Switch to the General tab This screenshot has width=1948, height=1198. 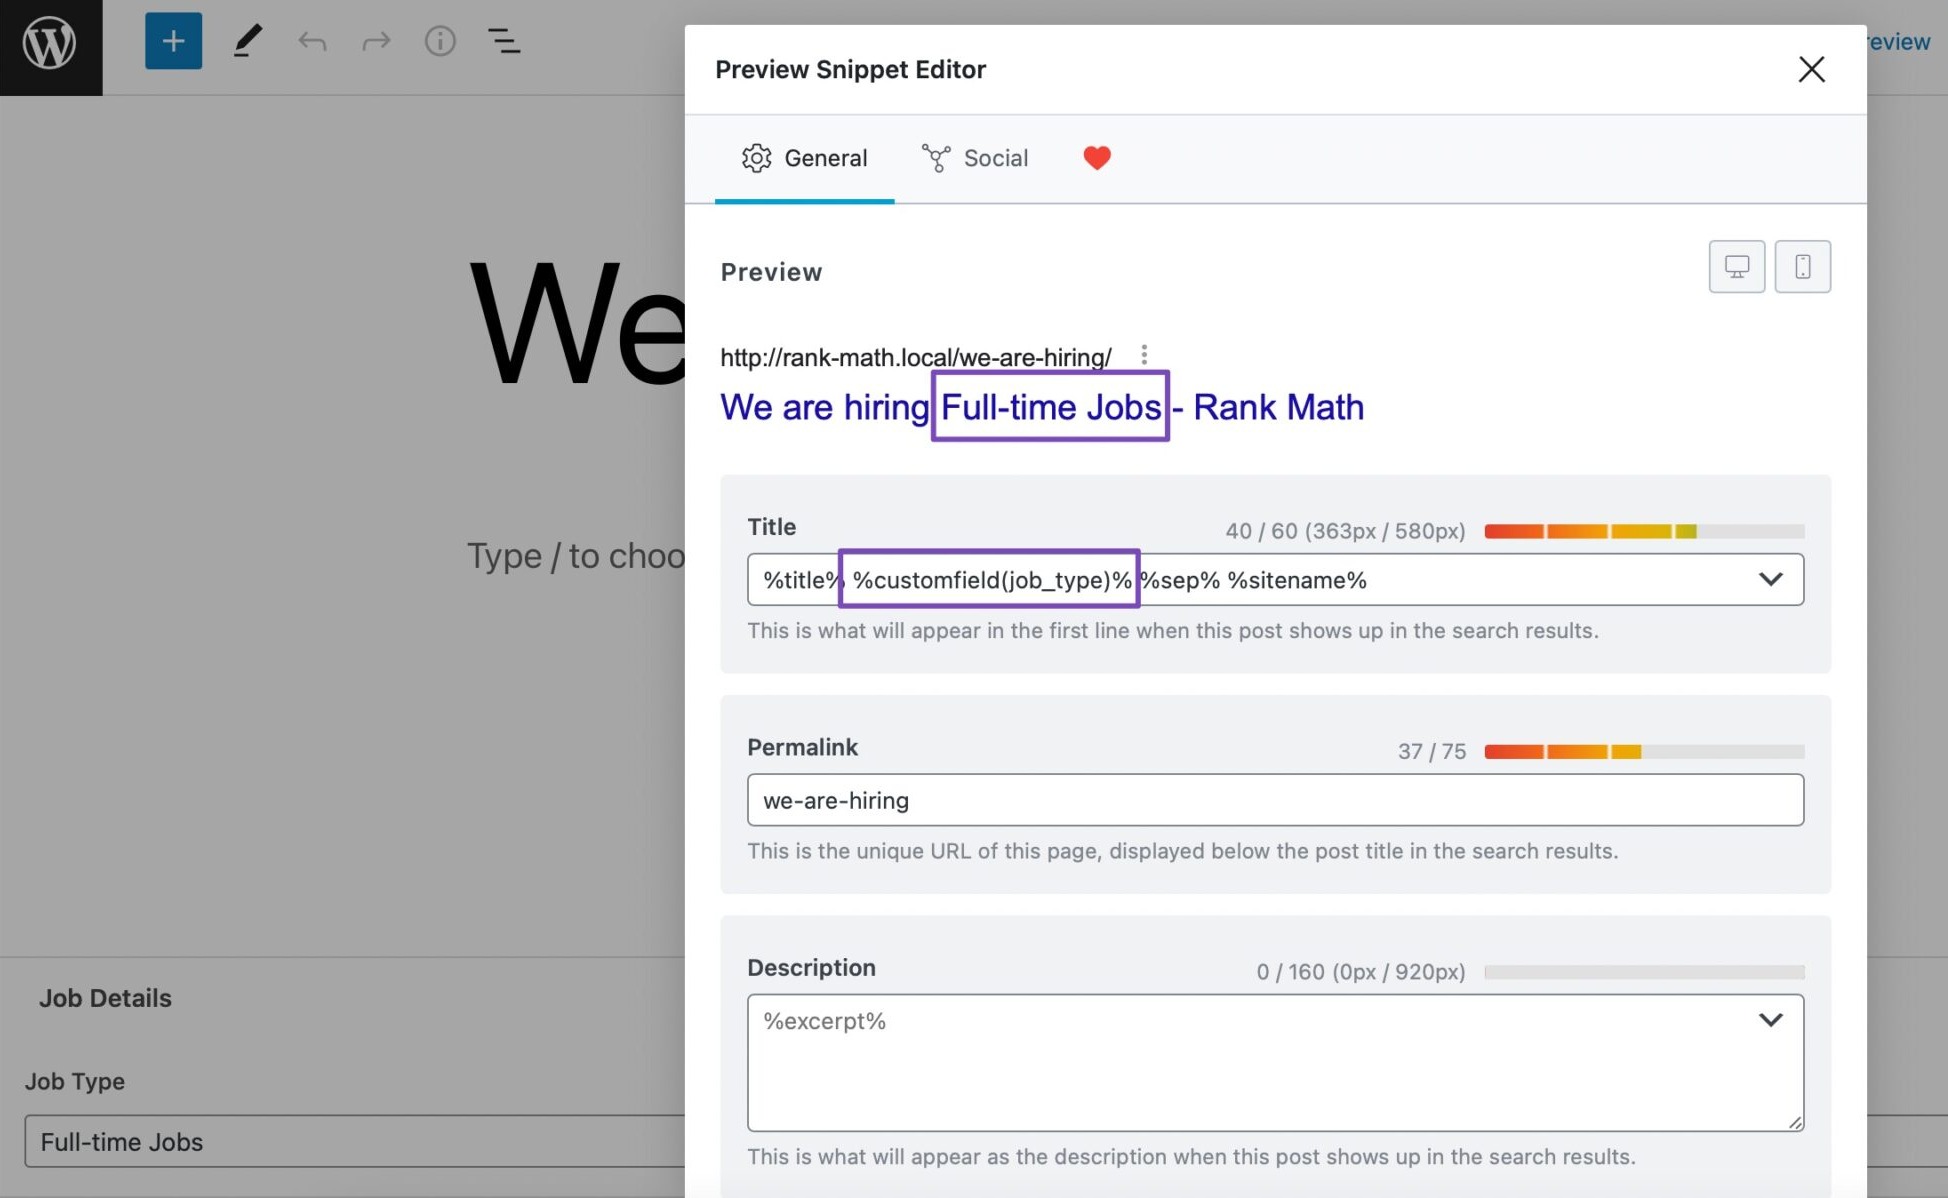click(x=805, y=158)
